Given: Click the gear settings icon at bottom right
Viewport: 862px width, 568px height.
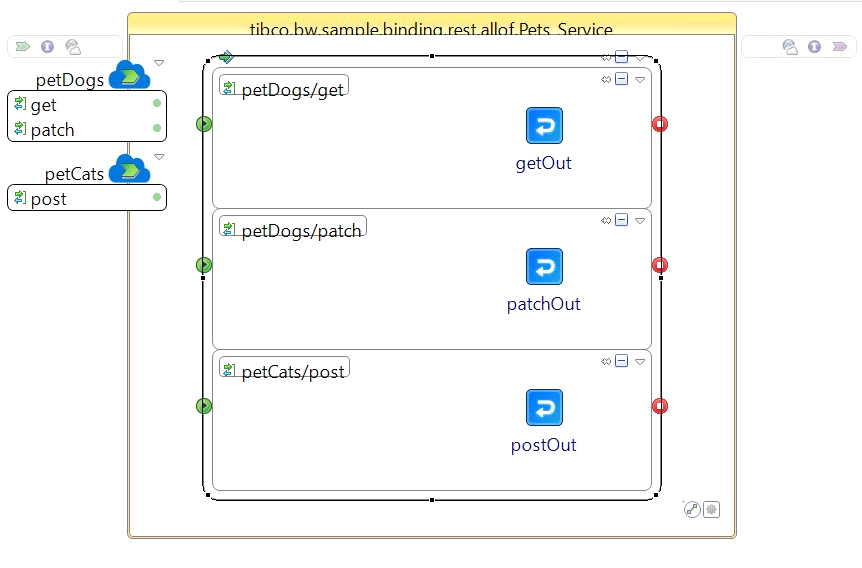Looking at the screenshot, I should click(x=711, y=510).
